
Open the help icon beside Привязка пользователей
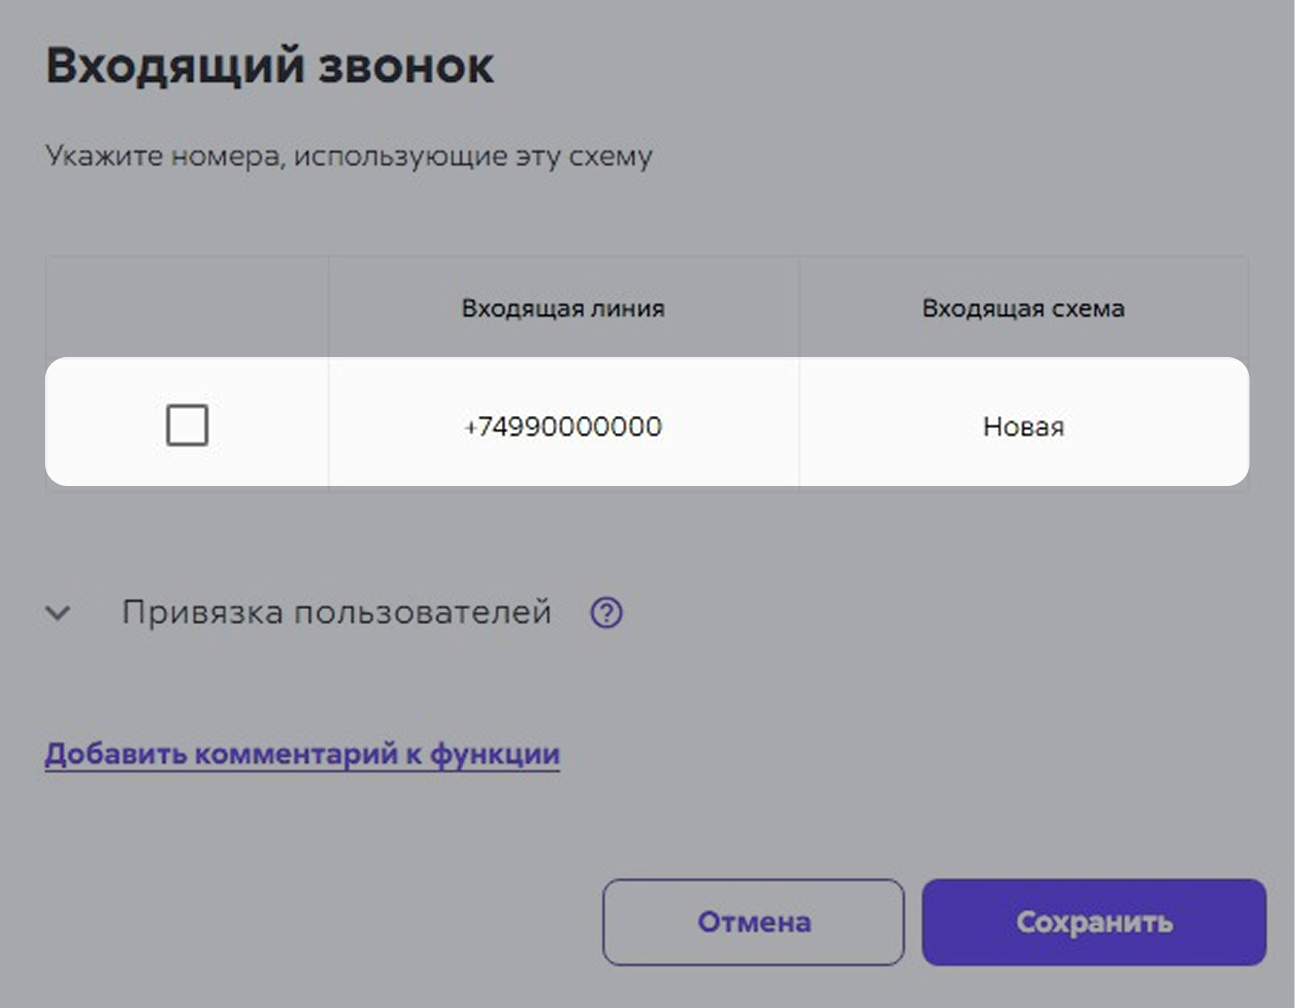[606, 612]
